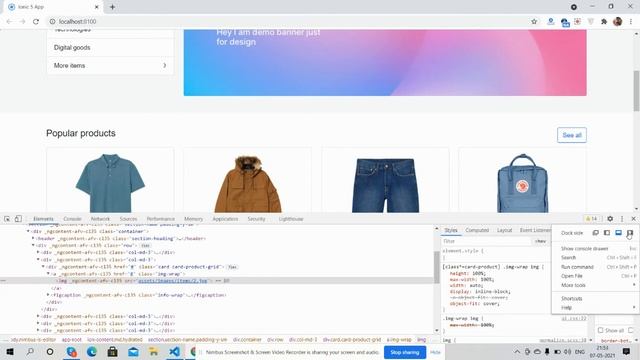Open the Application tab

(225, 219)
